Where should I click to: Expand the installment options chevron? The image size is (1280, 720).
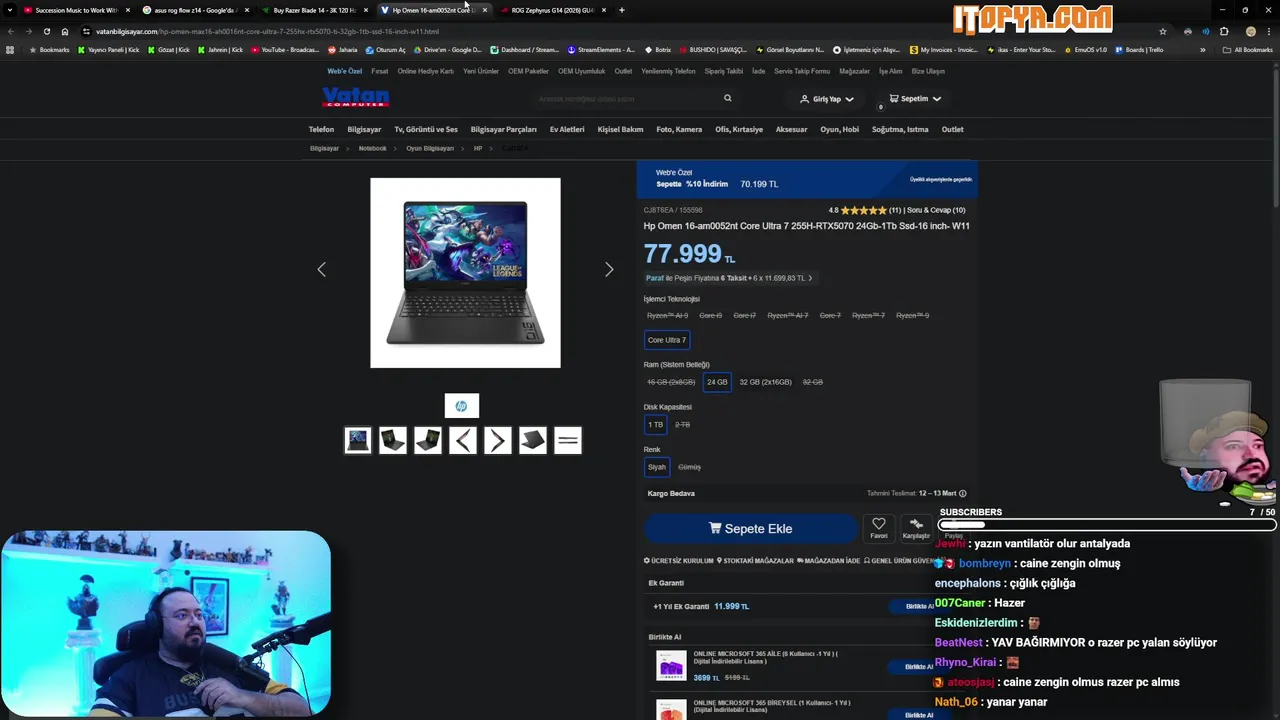[x=810, y=278]
